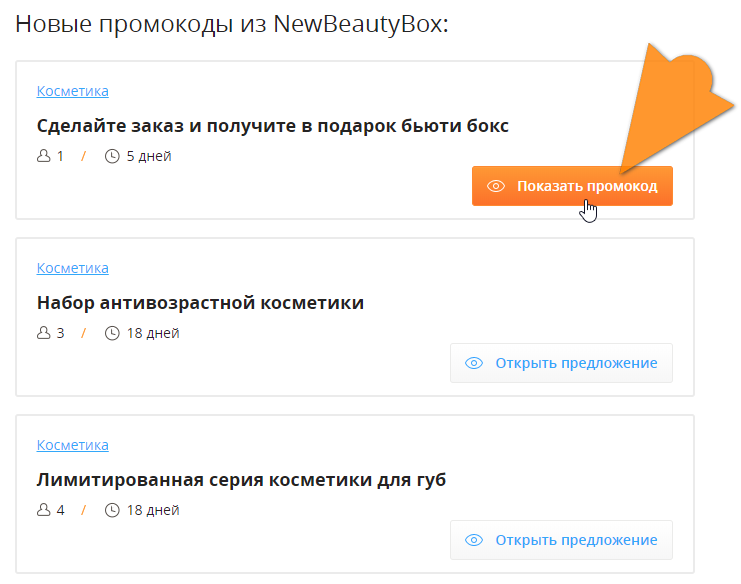
Task: Click '18 дней' text in lip cosmetics card
Action: [153, 511]
